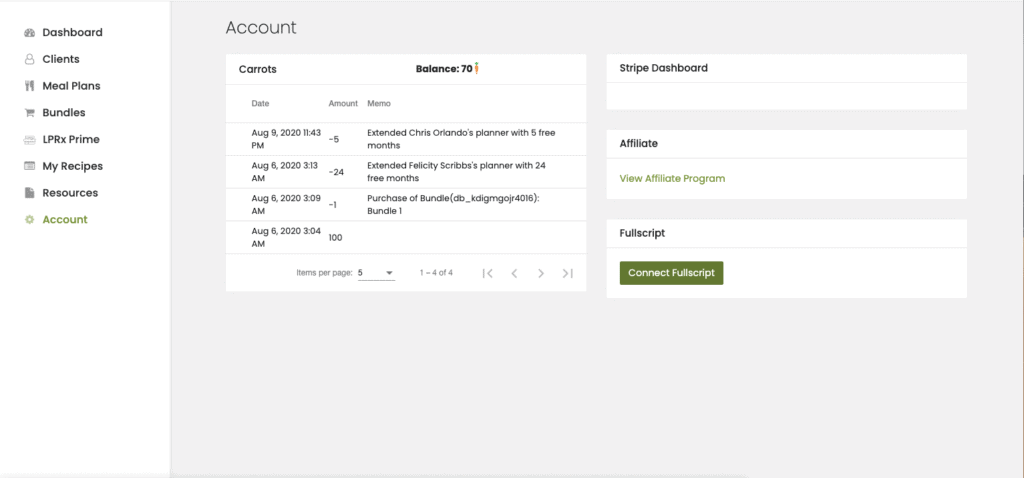Click the Account gear icon
This screenshot has width=1024, height=478.
pyautogui.click(x=30, y=220)
